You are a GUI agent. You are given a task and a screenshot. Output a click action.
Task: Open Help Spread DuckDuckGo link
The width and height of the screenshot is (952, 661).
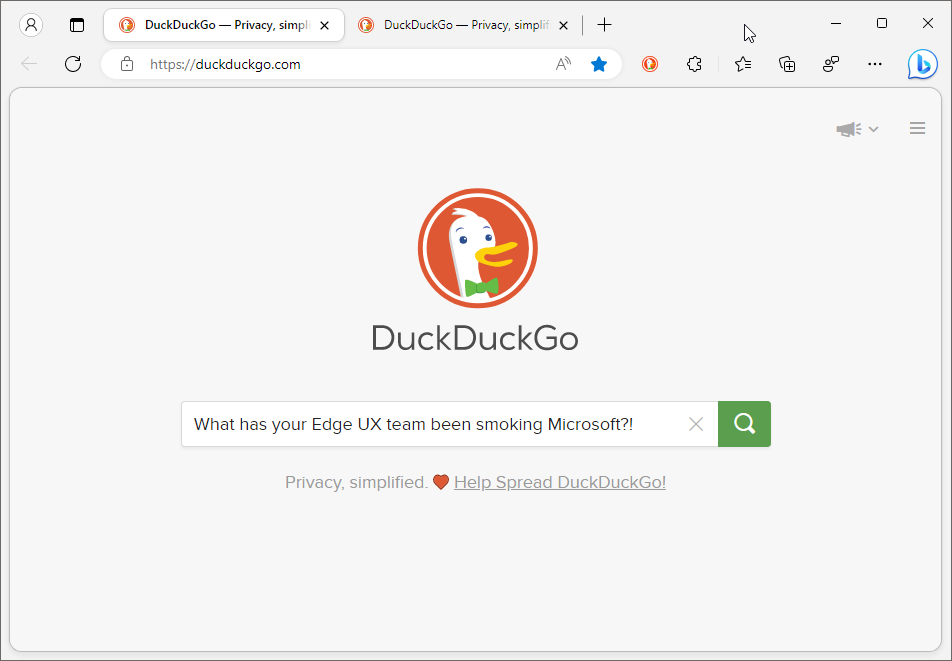[560, 482]
